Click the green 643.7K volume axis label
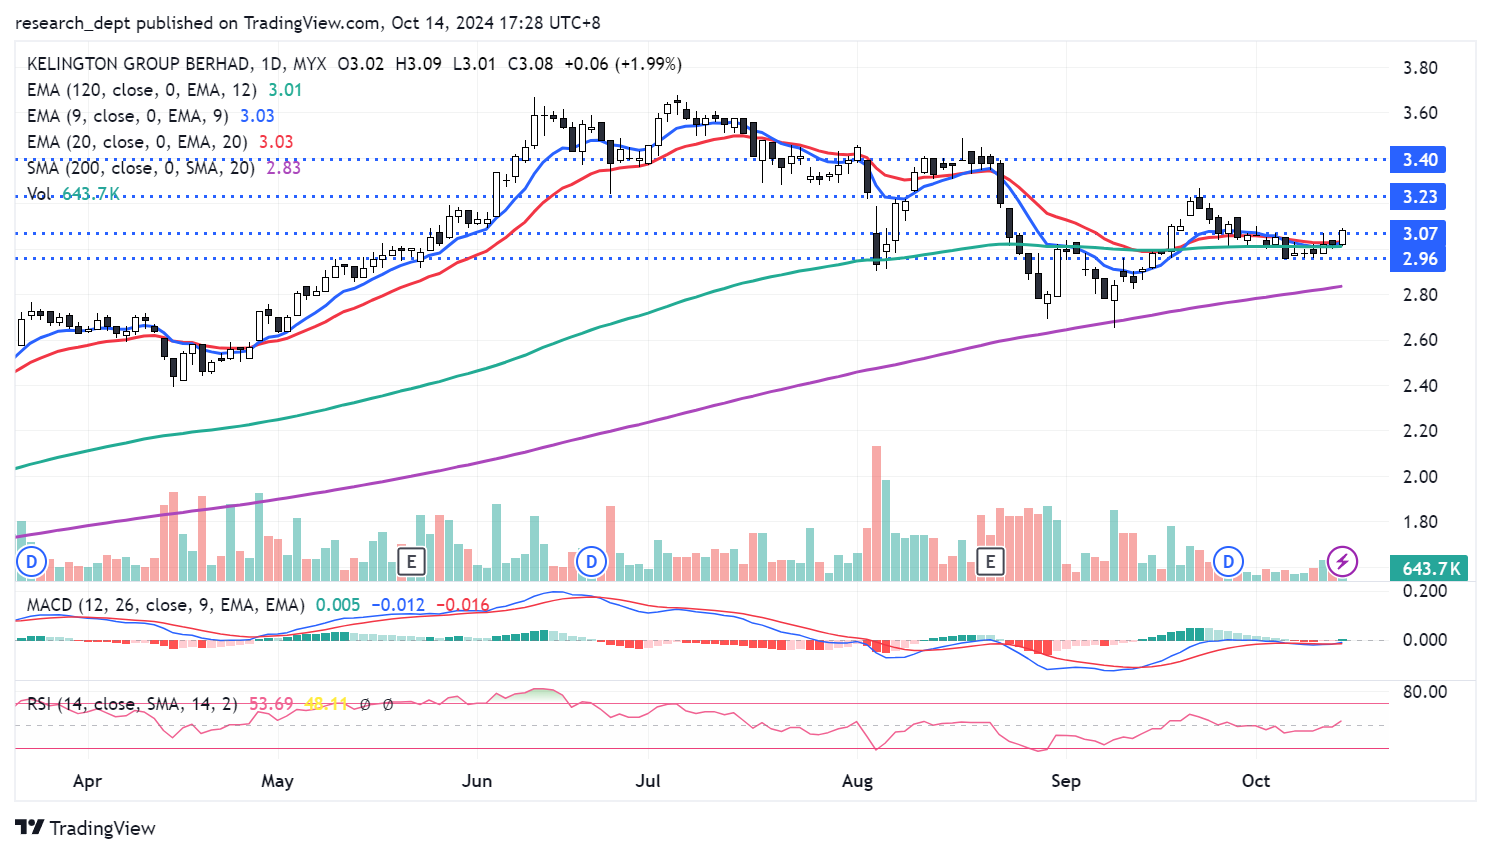The height and width of the screenshot is (854, 1491). point(1431,568)
